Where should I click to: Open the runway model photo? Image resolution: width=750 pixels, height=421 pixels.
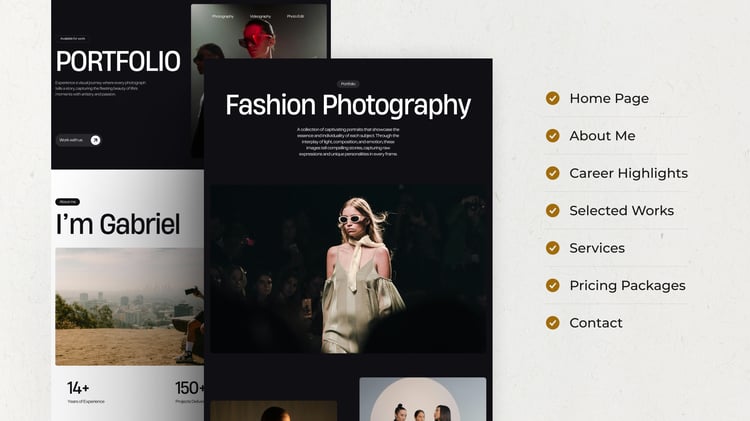coord(348,269)
